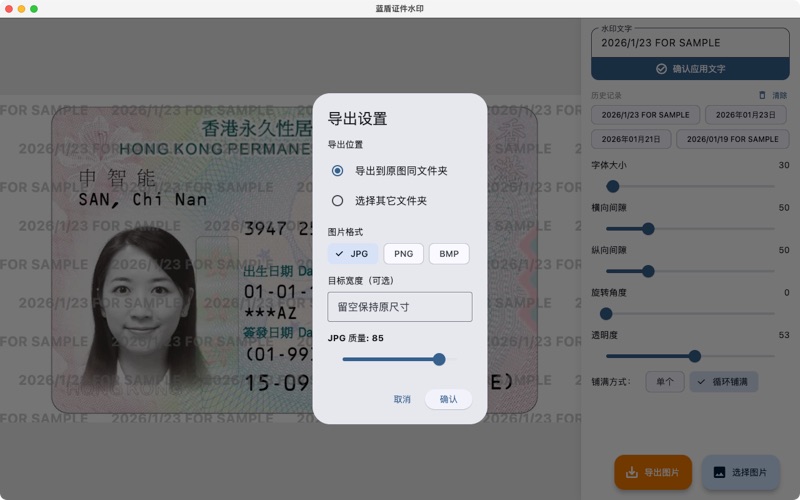This screenshot has width=800, height=500.
Task: Click the checkmark icon in 确认应用文字
Action: (x=661, y=69)
